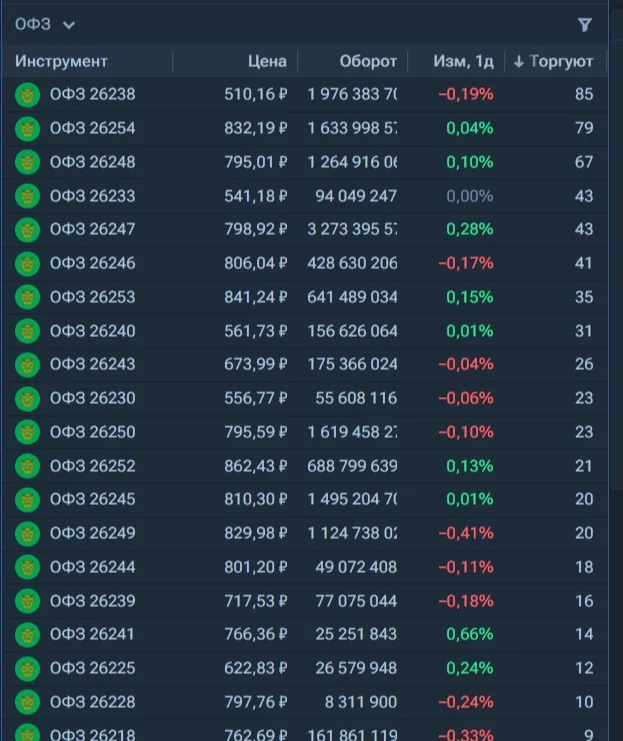The image size is (623, 741).
Task: Click the -0,19% daily change value
Action: 466,94
